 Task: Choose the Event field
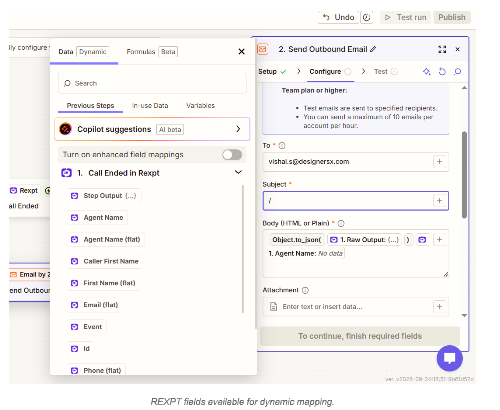coord(87,327)
